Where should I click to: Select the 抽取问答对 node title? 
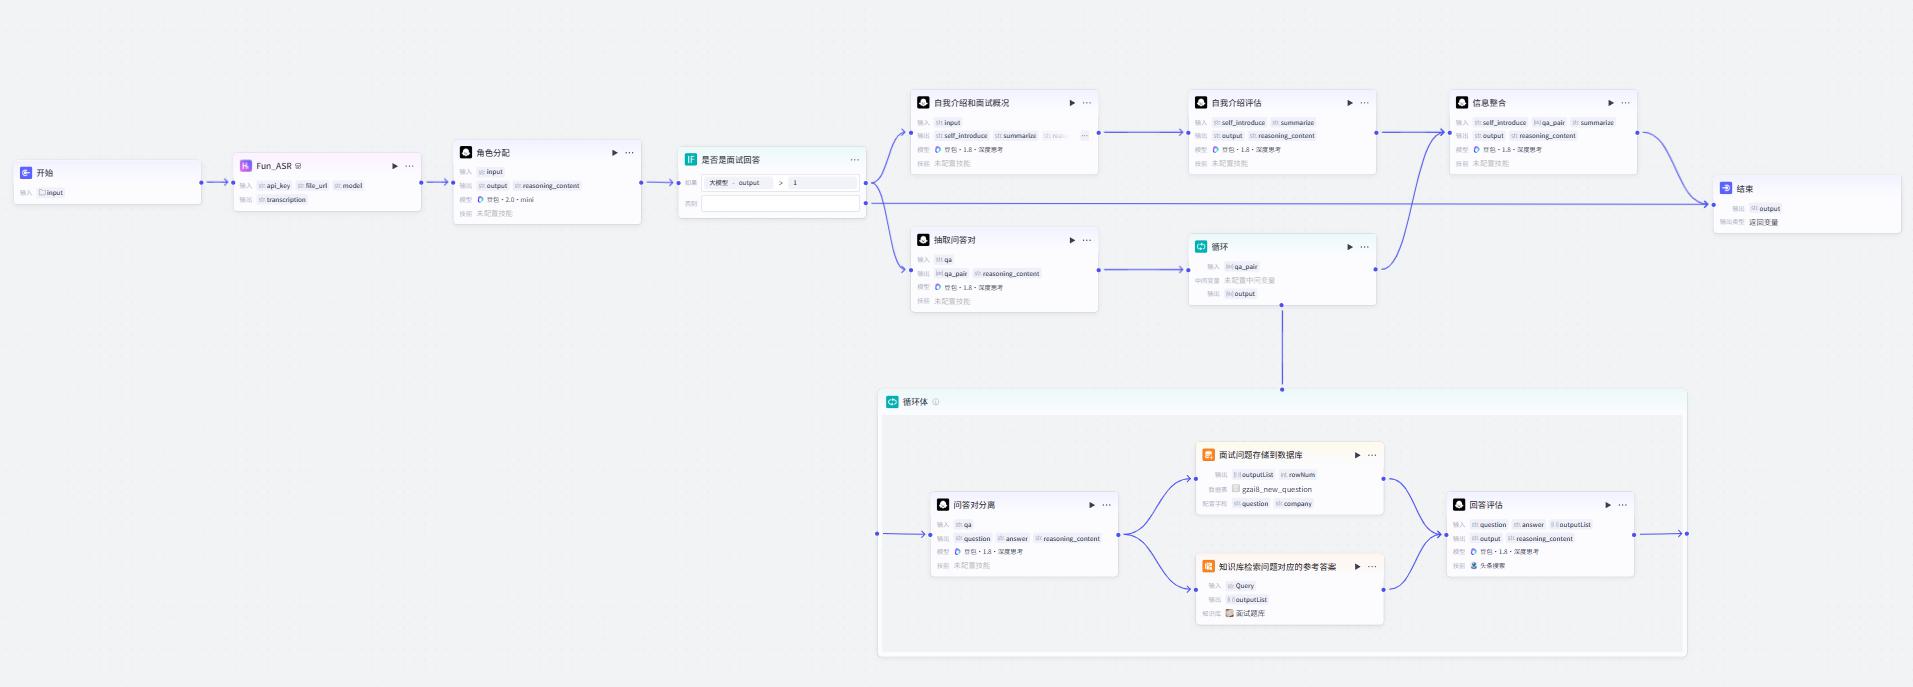point(955,240)
